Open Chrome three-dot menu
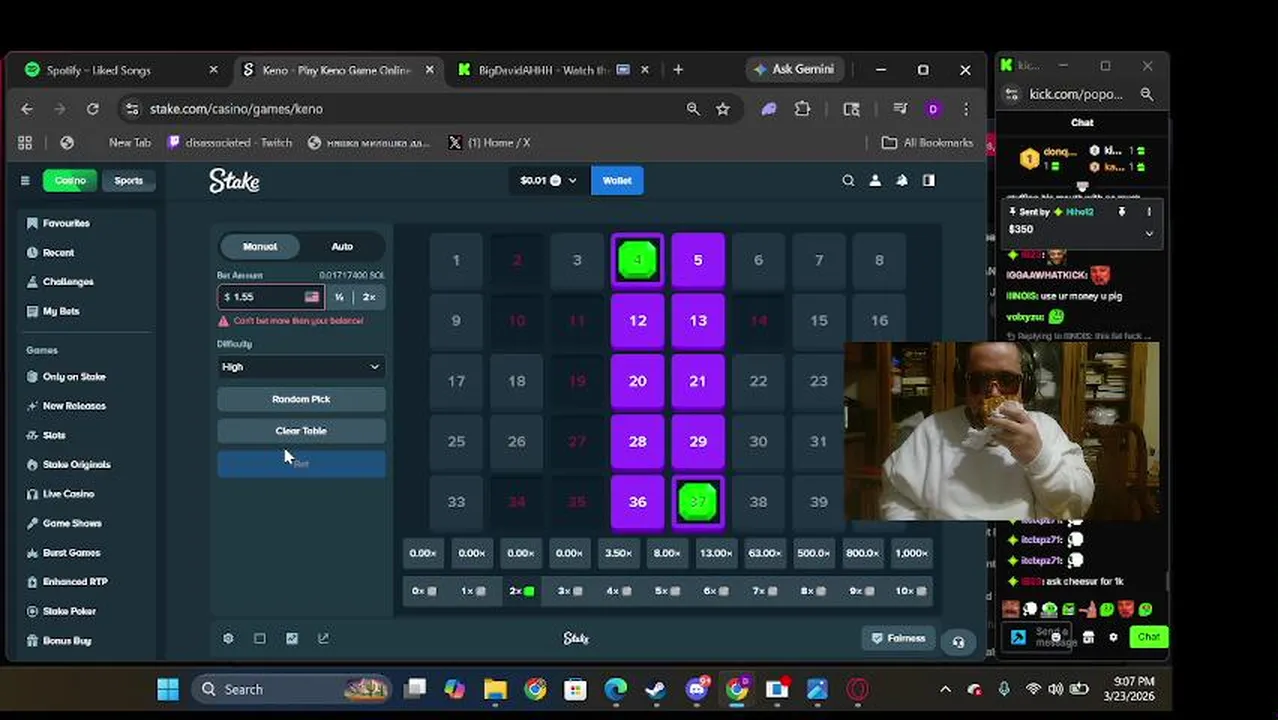The height and width of the screenshot is (720, 1278). click(x=966, y=109)
